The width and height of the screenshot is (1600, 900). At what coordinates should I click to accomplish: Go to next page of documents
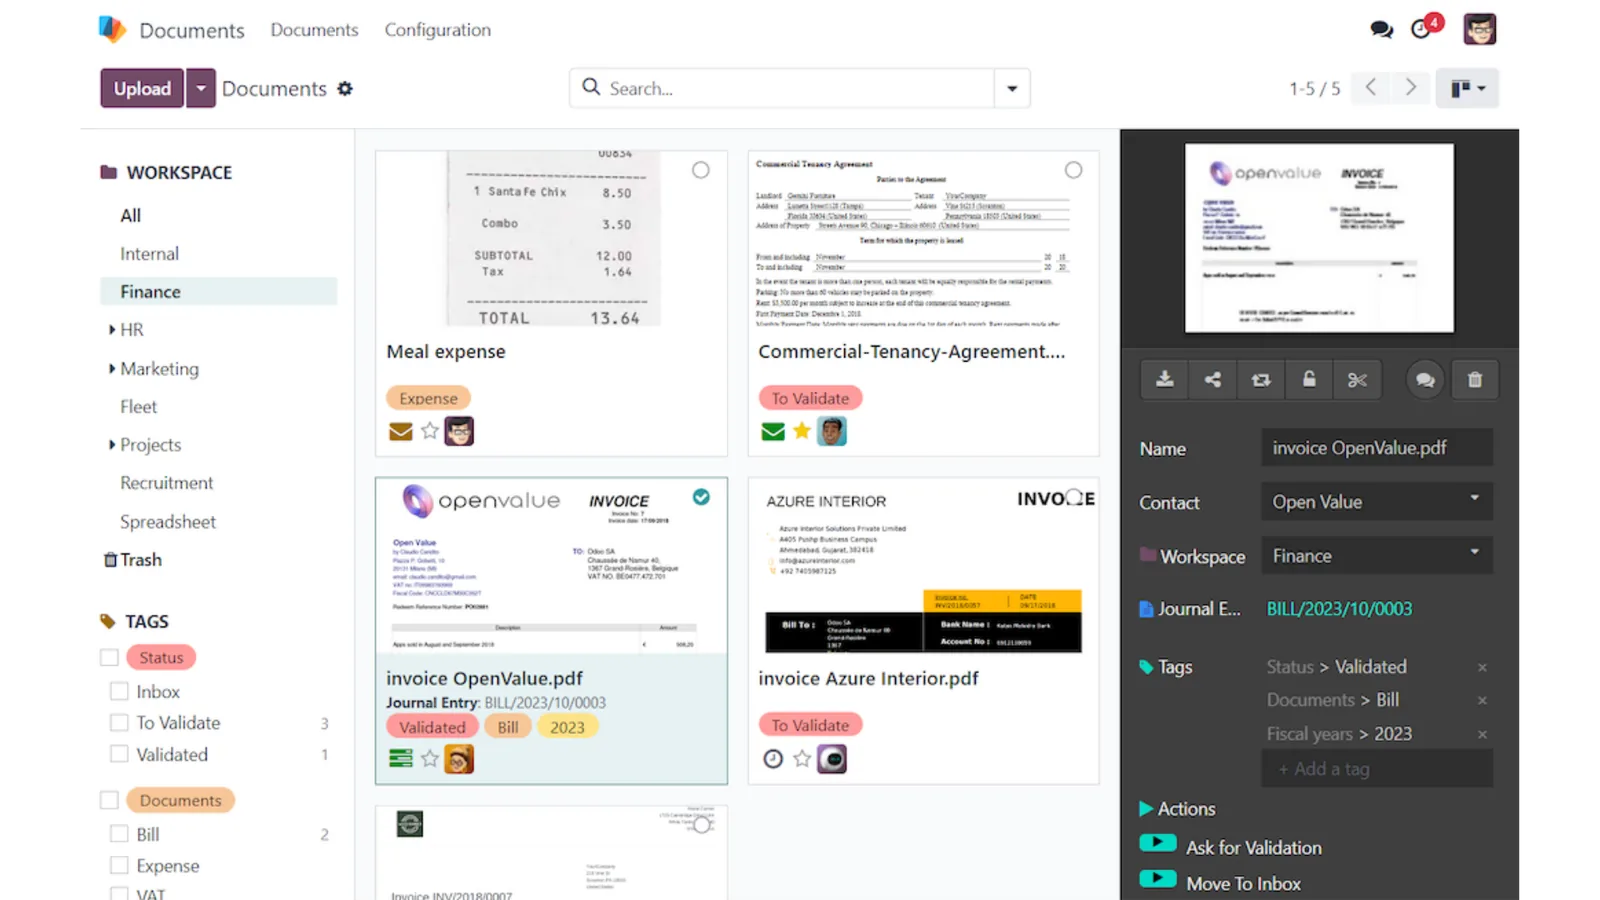click(1411, 88)
